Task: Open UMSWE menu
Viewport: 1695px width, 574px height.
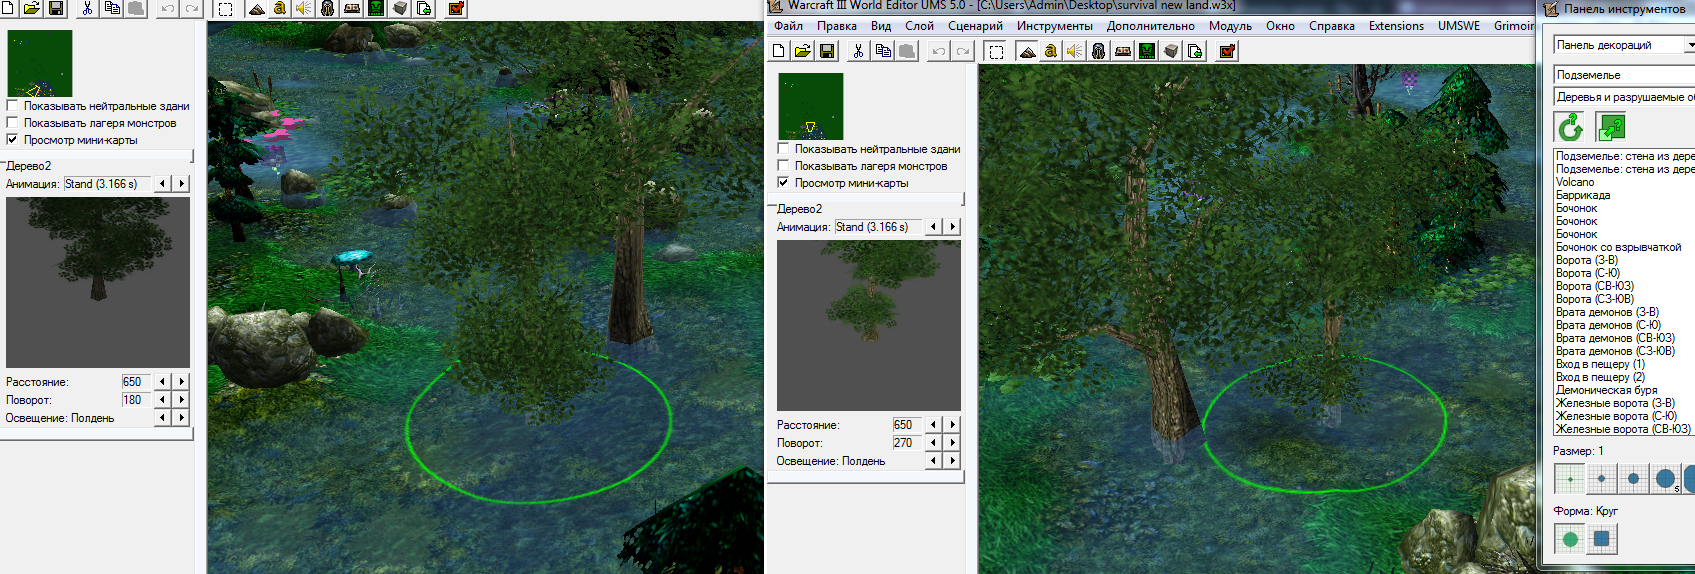Action: point(1458,26)
